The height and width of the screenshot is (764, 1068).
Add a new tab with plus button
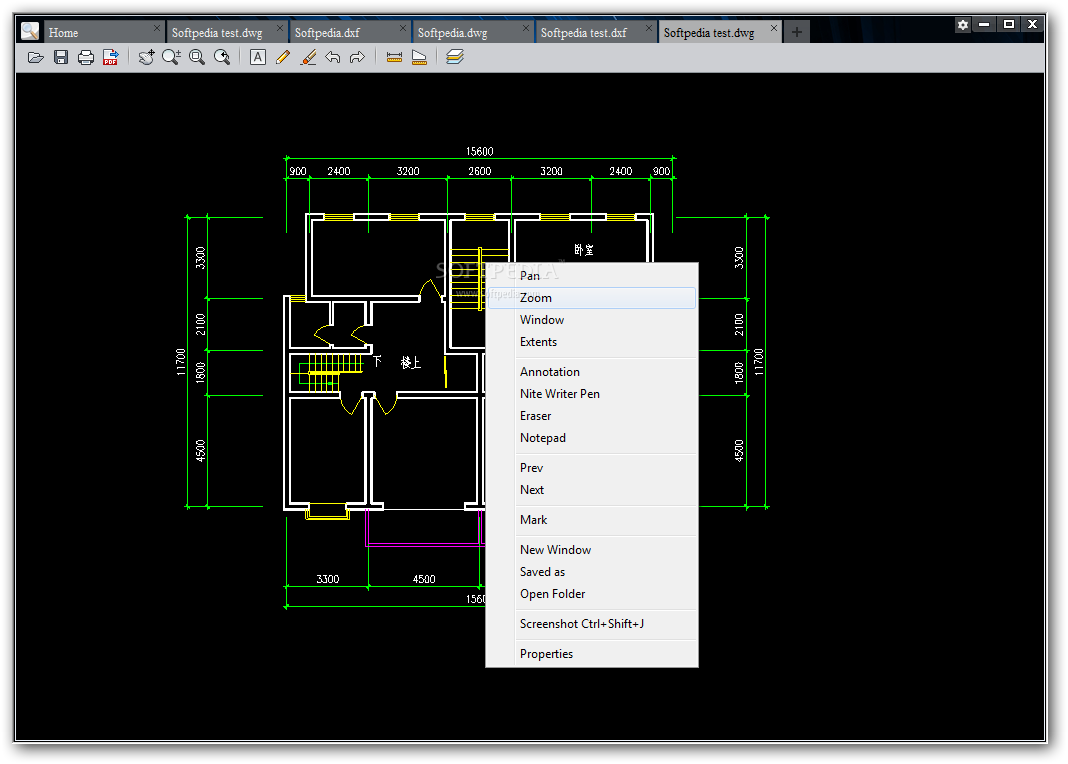click(x=797, y=32)
